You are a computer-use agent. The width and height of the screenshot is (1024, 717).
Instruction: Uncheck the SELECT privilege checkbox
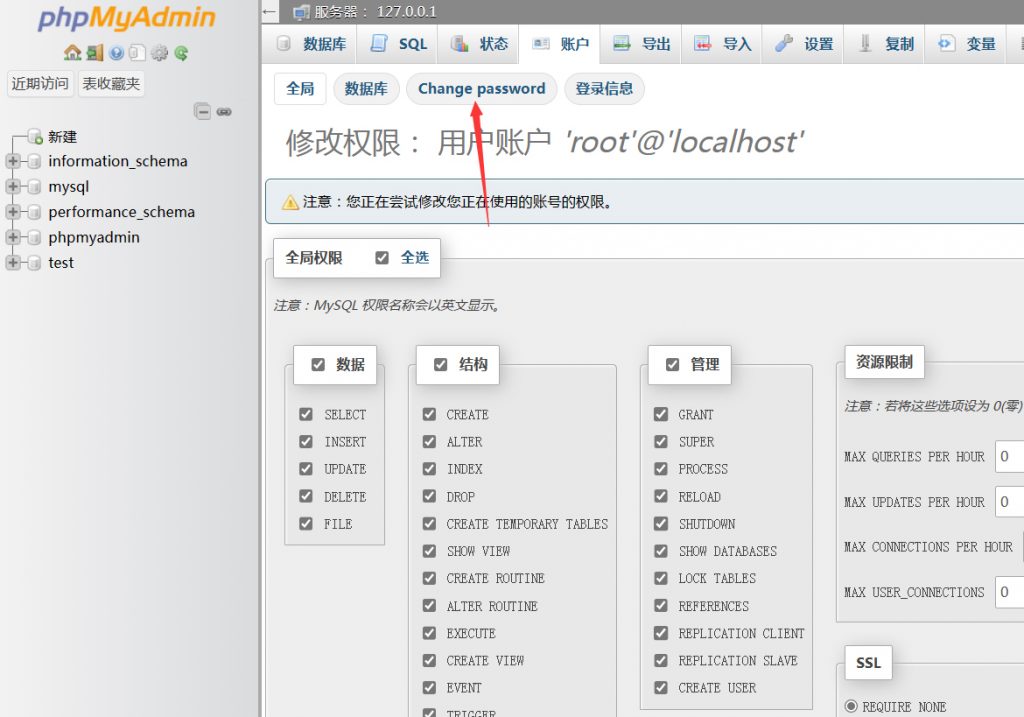(x=306, y=414)
